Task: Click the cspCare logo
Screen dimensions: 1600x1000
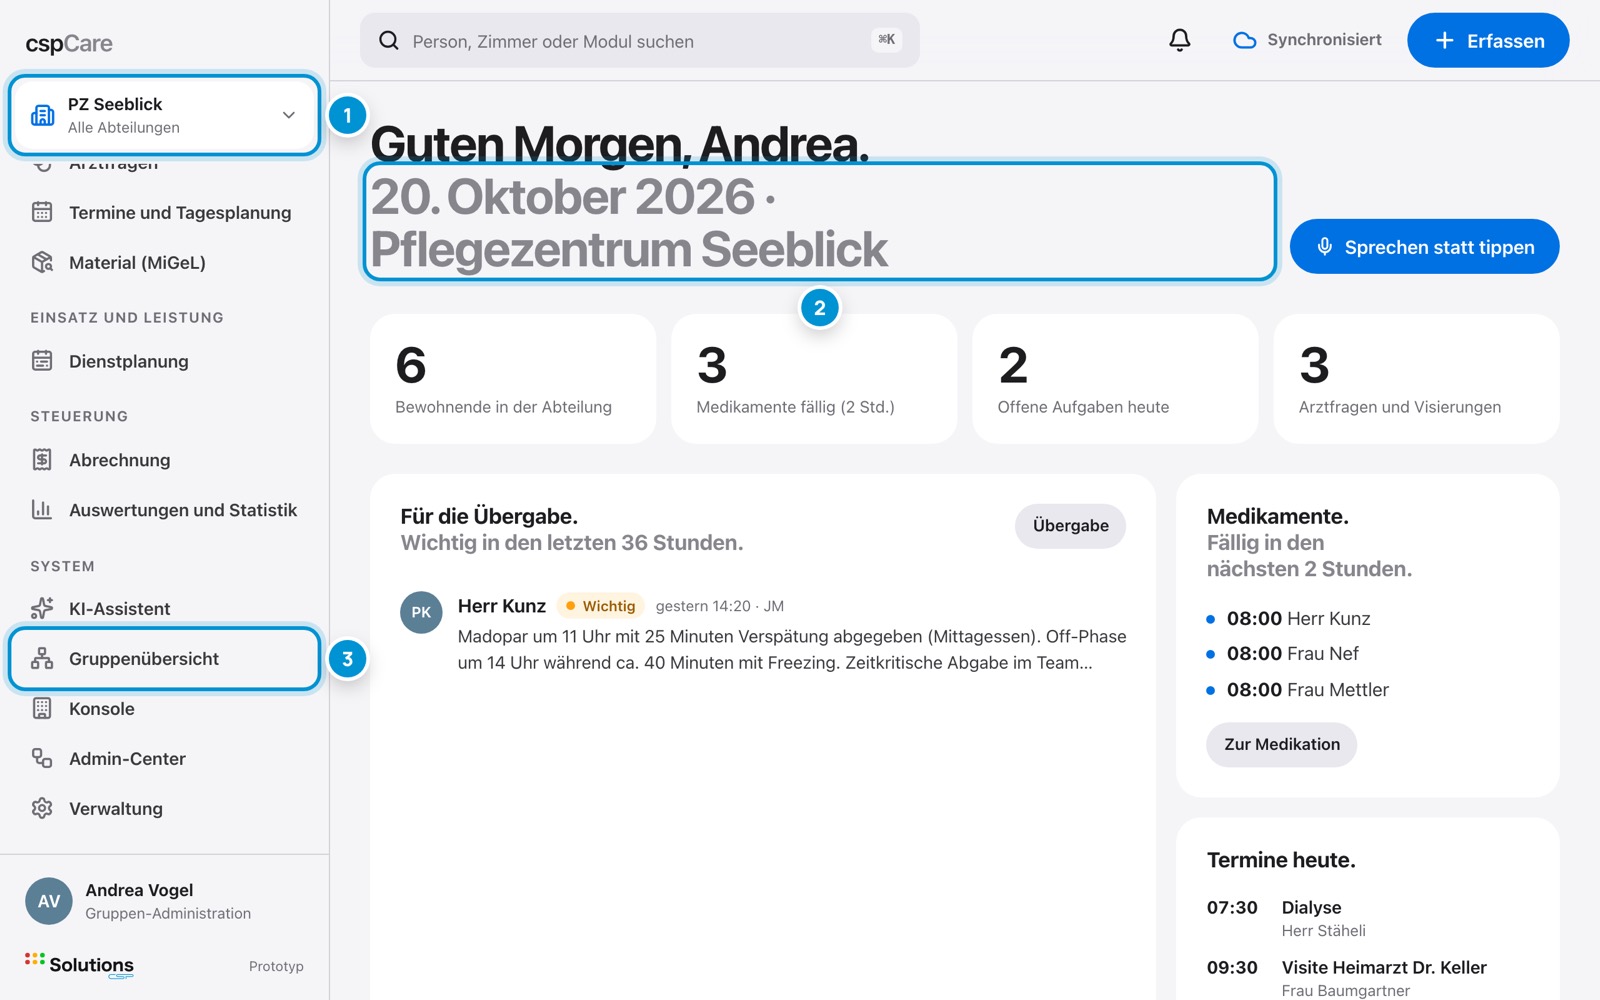Action: (69, 44)
